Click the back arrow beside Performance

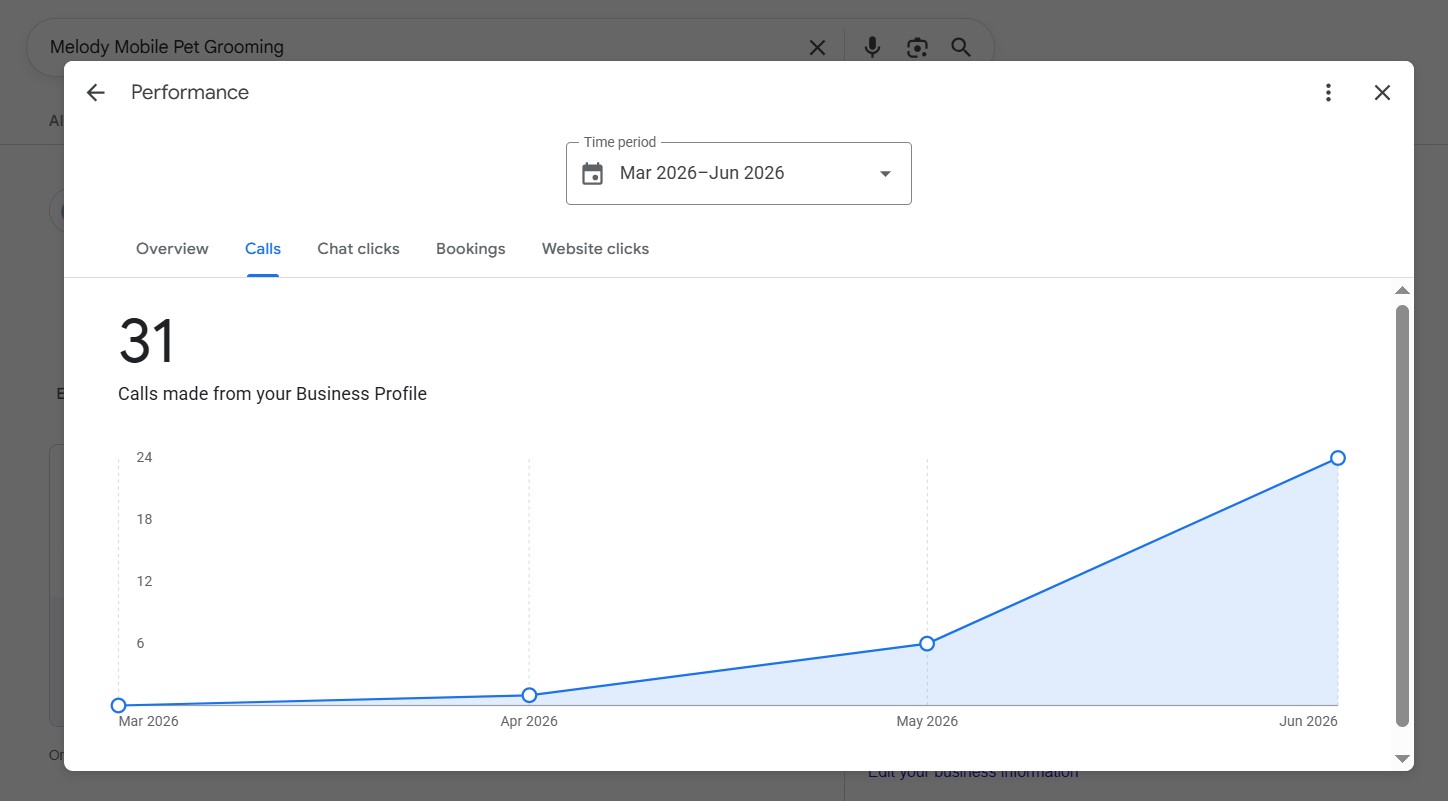pyautogui.click(x=95, y=93)
